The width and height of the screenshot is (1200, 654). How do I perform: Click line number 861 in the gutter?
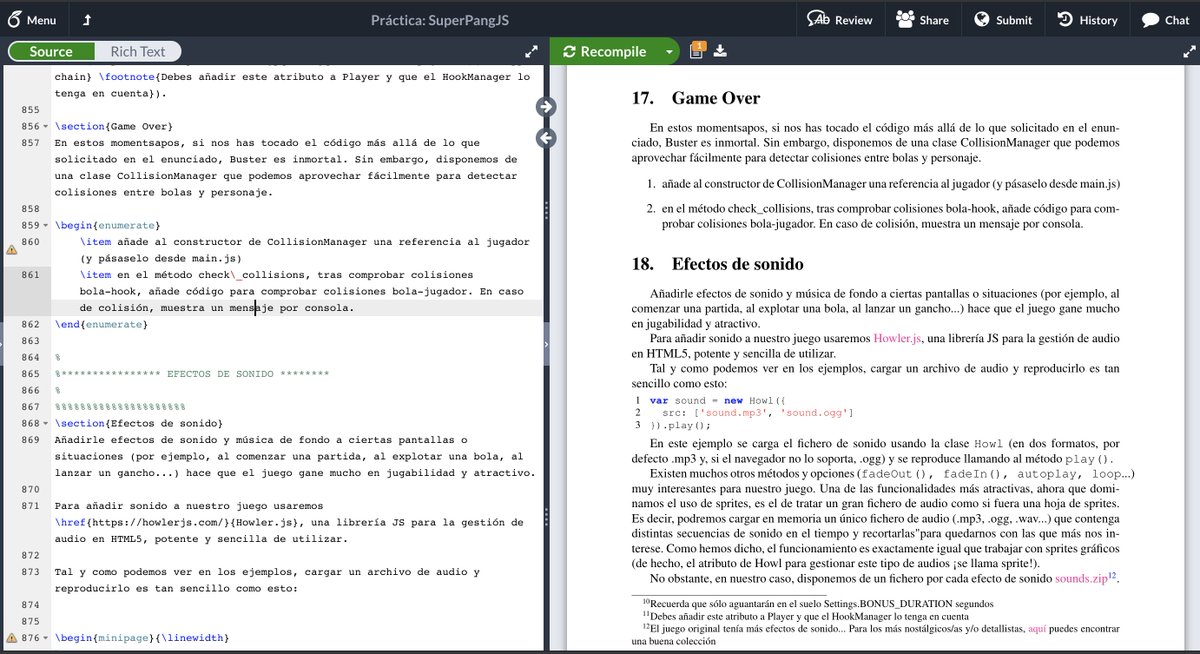tap(29, 275)
